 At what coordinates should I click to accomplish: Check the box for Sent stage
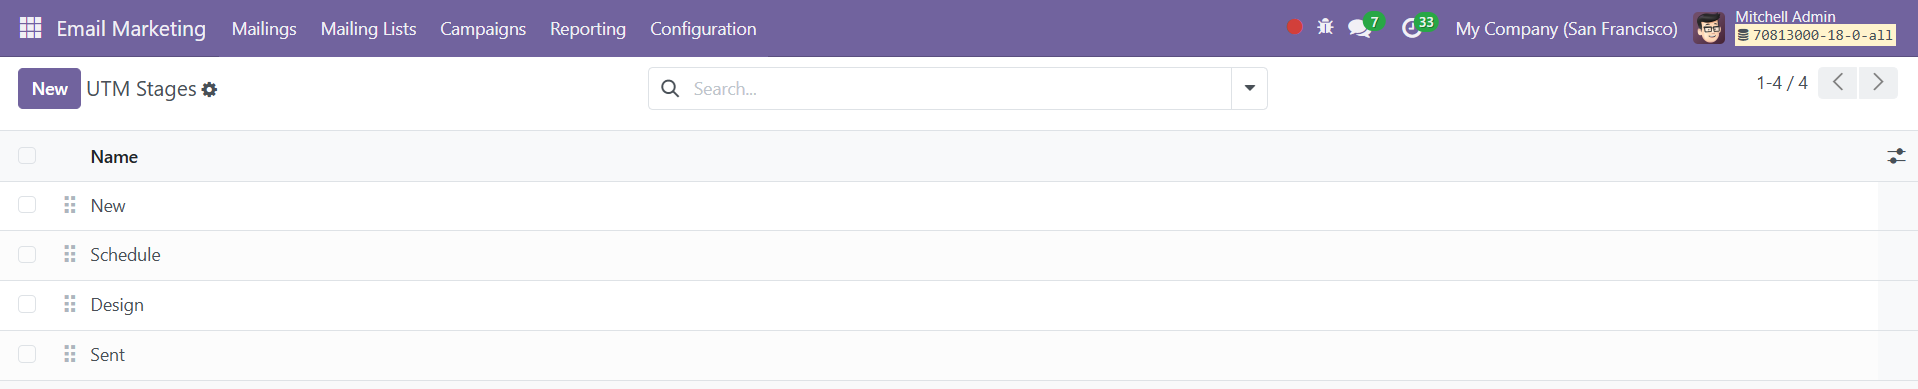tap(27, 354)
